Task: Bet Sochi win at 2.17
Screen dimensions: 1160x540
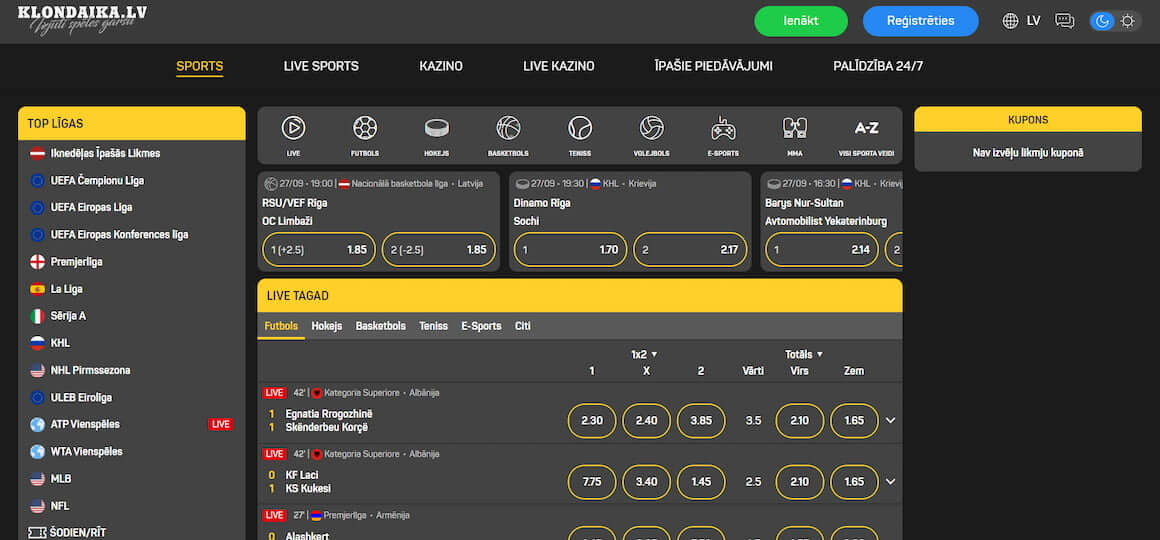Action: tap(690, 250)
